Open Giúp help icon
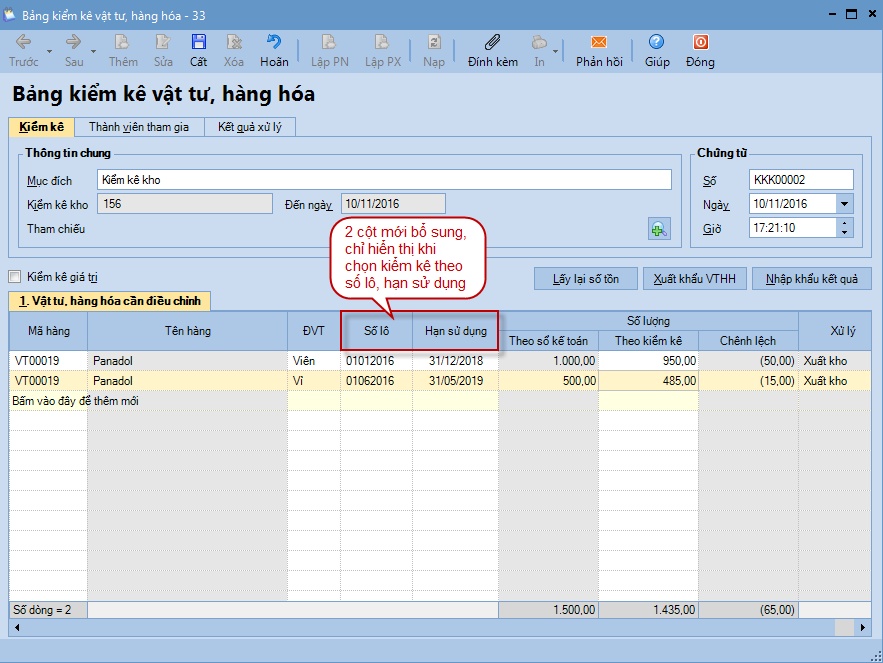883x663 pixels. click(x=656, y=43)
